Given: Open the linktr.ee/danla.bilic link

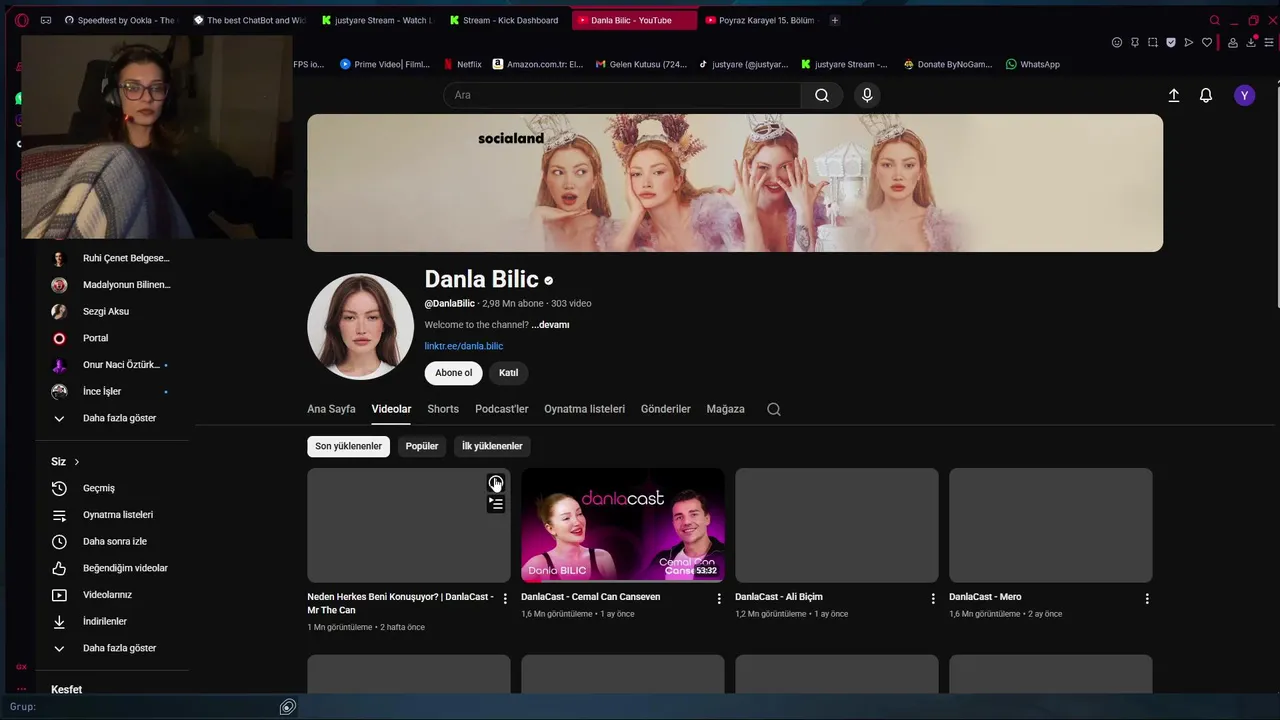Looking at the screenshot, I should click(463, 346).
